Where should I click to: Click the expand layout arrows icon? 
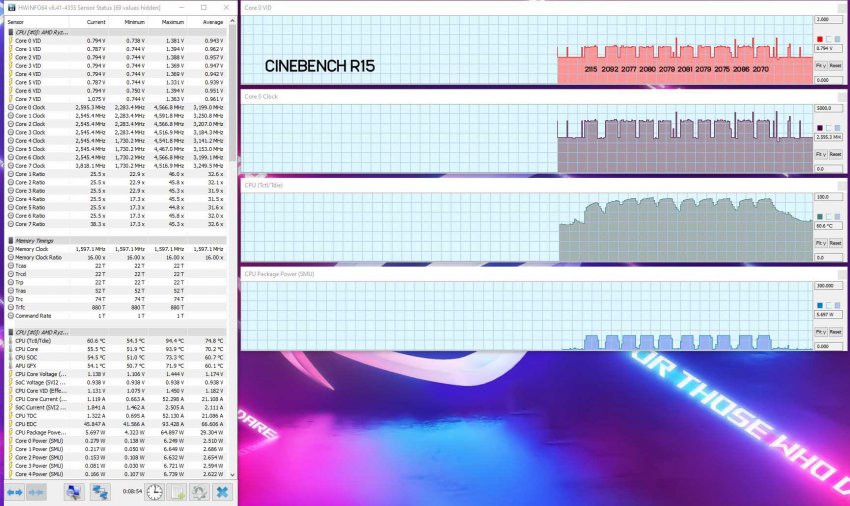click(14, 492)
